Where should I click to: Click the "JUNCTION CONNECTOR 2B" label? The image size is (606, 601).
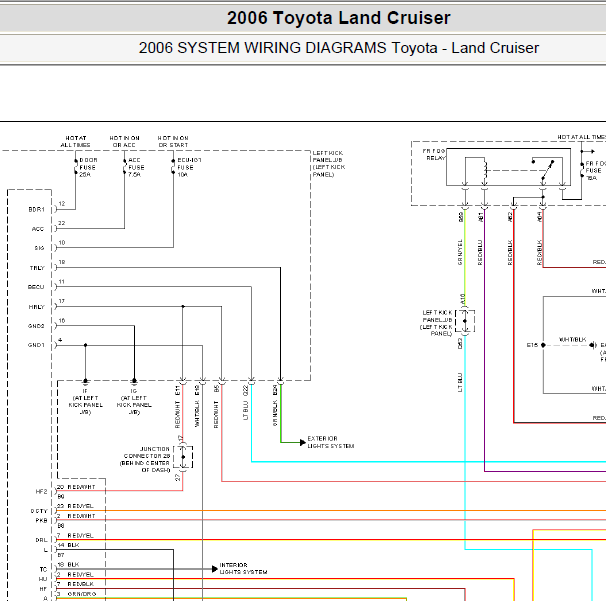point(145,460)
